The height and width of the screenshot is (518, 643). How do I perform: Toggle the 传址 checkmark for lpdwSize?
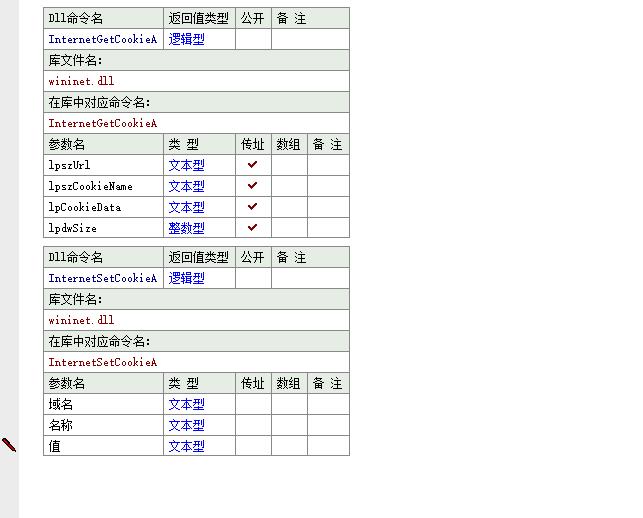click(x=253, y=227)
